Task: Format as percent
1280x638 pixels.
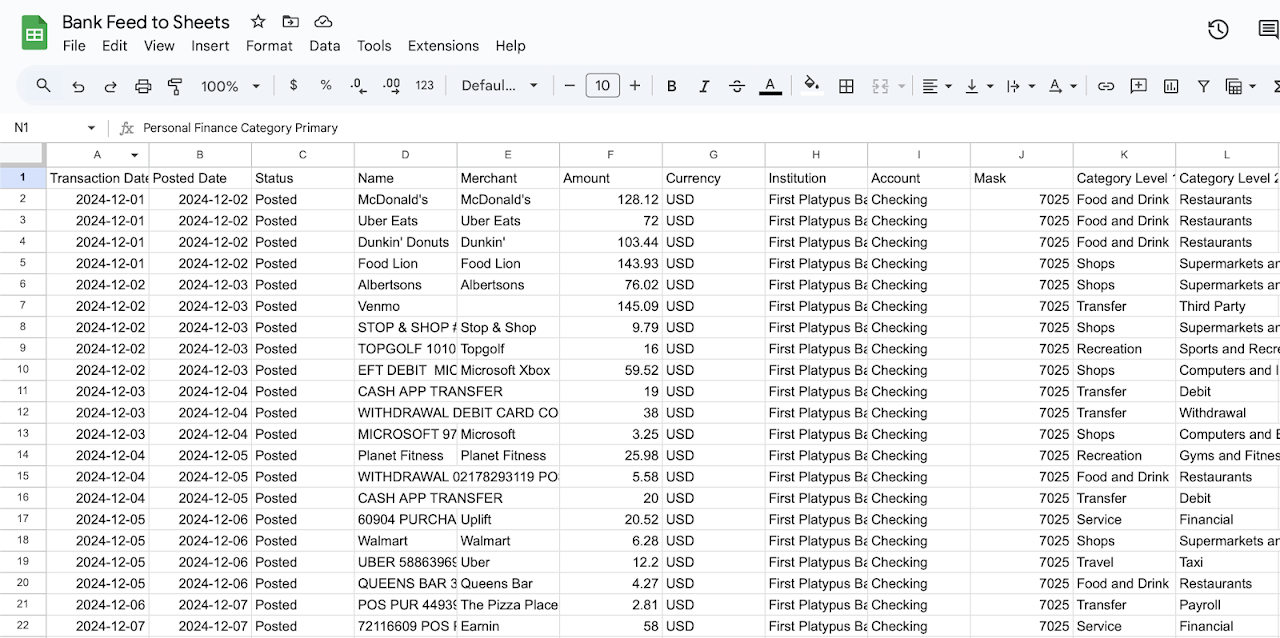Action: click(326, 86)
